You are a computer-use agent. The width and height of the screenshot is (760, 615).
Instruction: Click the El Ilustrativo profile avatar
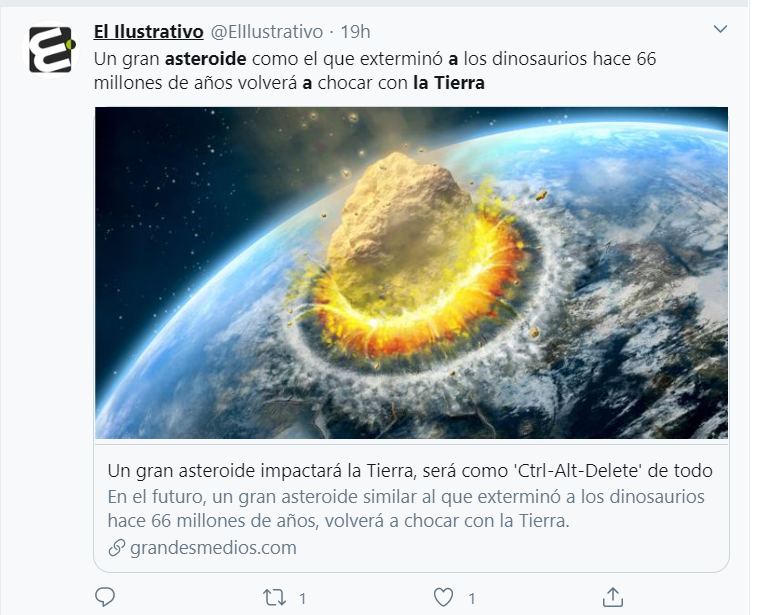point(50,49)
